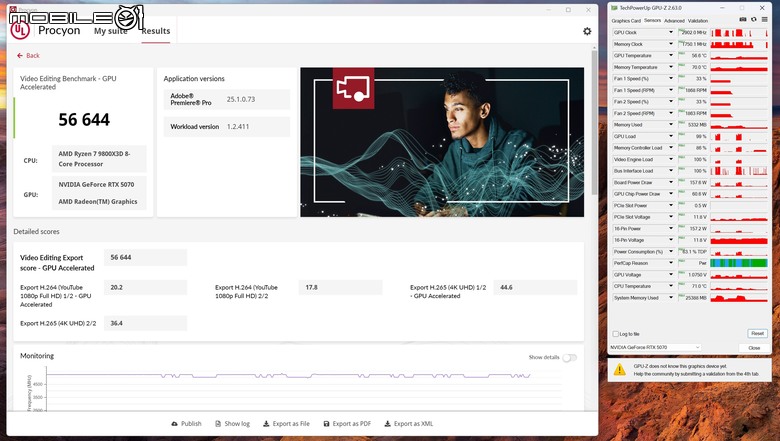Open GPU Temperature sensor dropdown
The height and width of the screenshot is (441, 780).
pos(671,56)
